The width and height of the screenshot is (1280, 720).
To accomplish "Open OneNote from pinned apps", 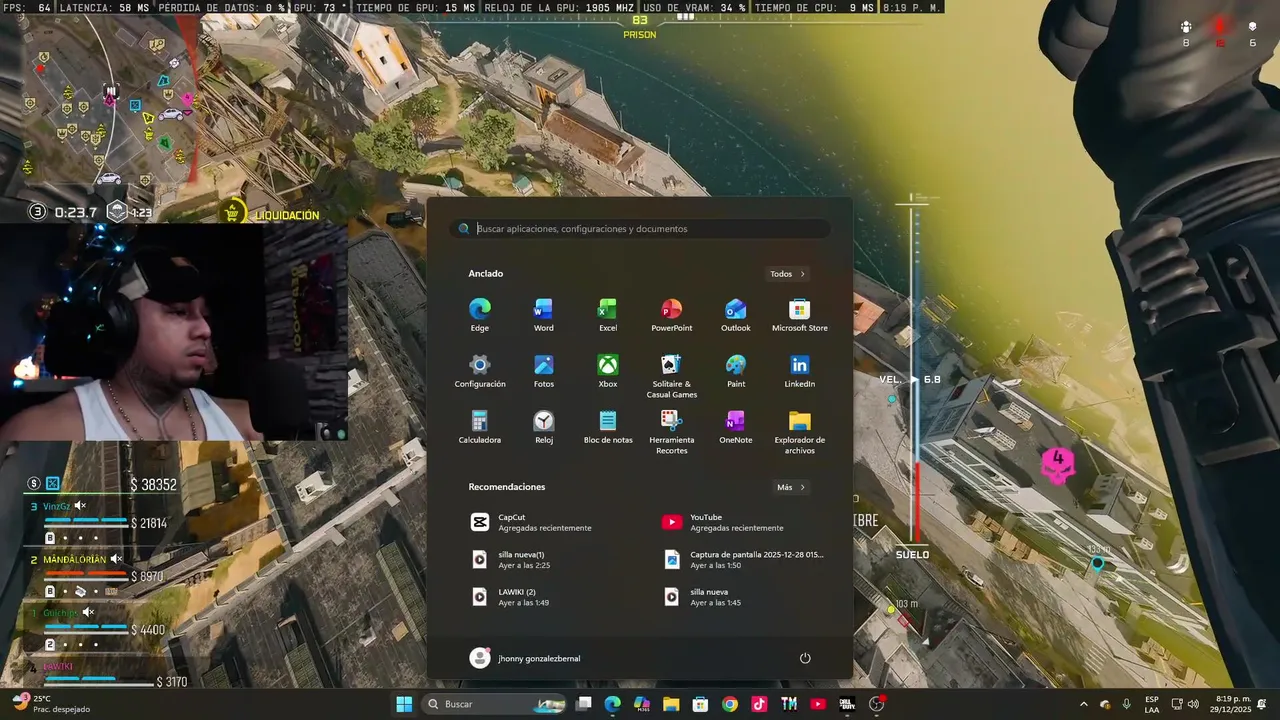I will click(736, 427).
